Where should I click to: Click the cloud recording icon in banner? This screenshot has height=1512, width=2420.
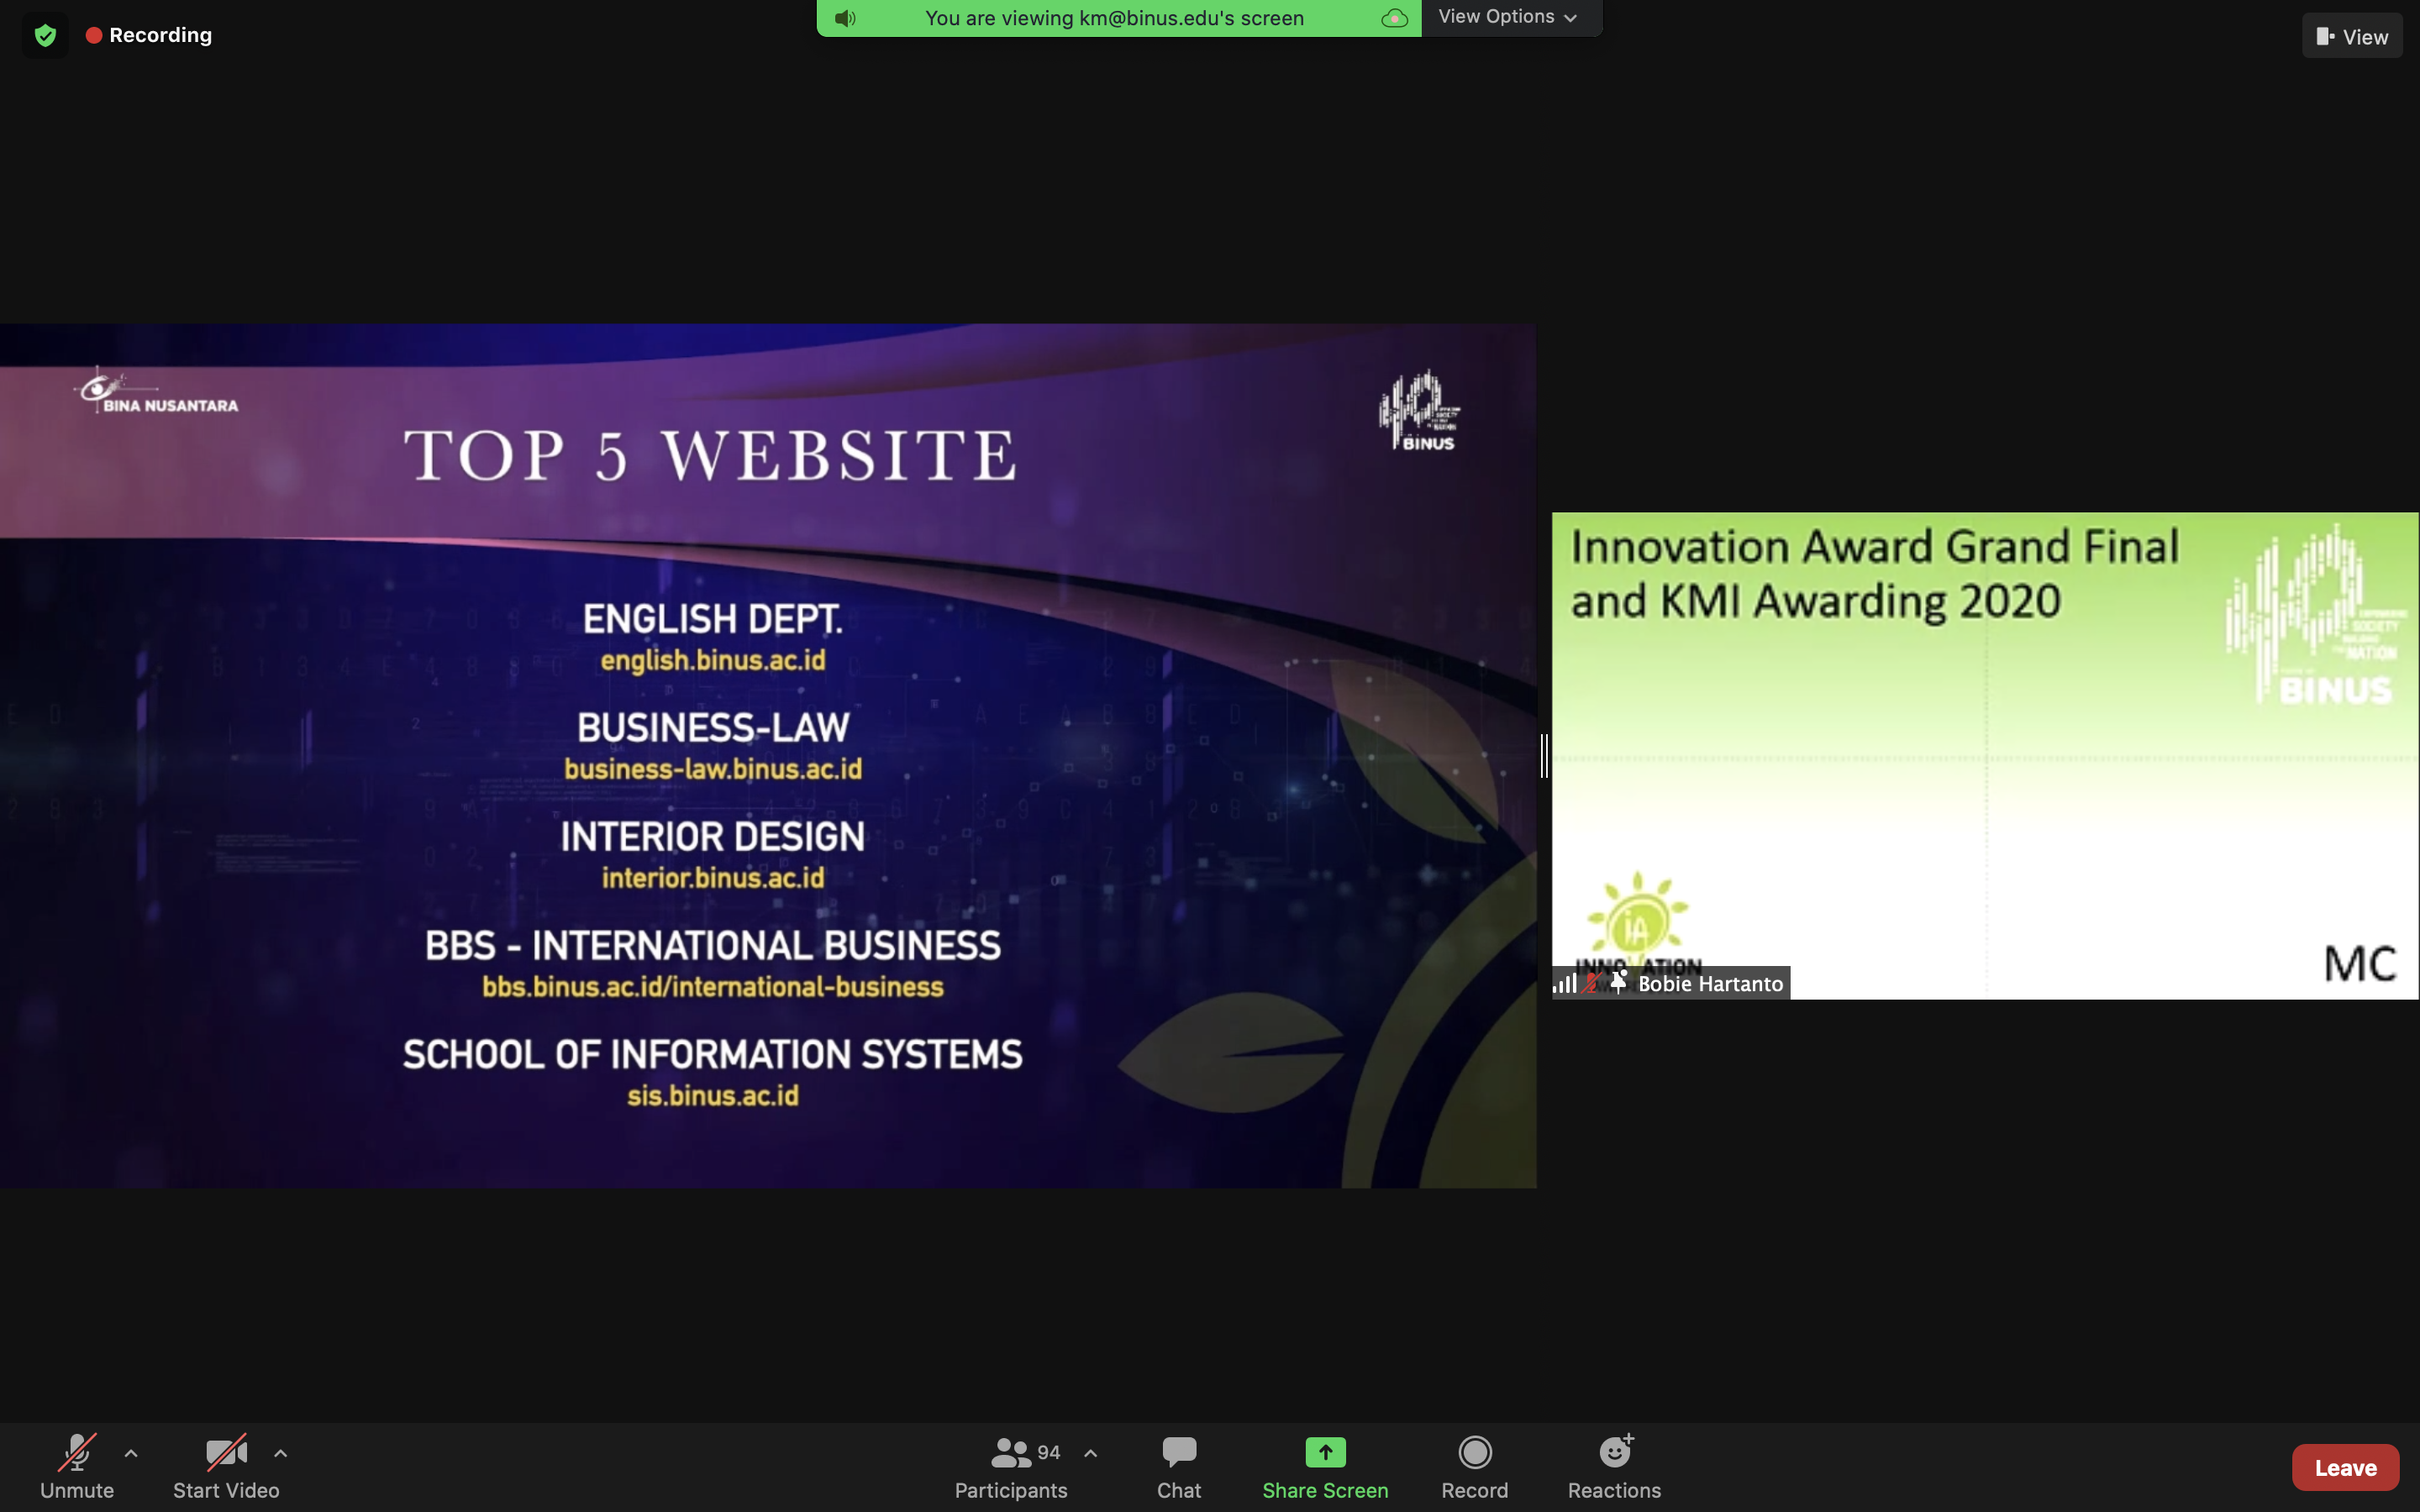click(1394, 18)
